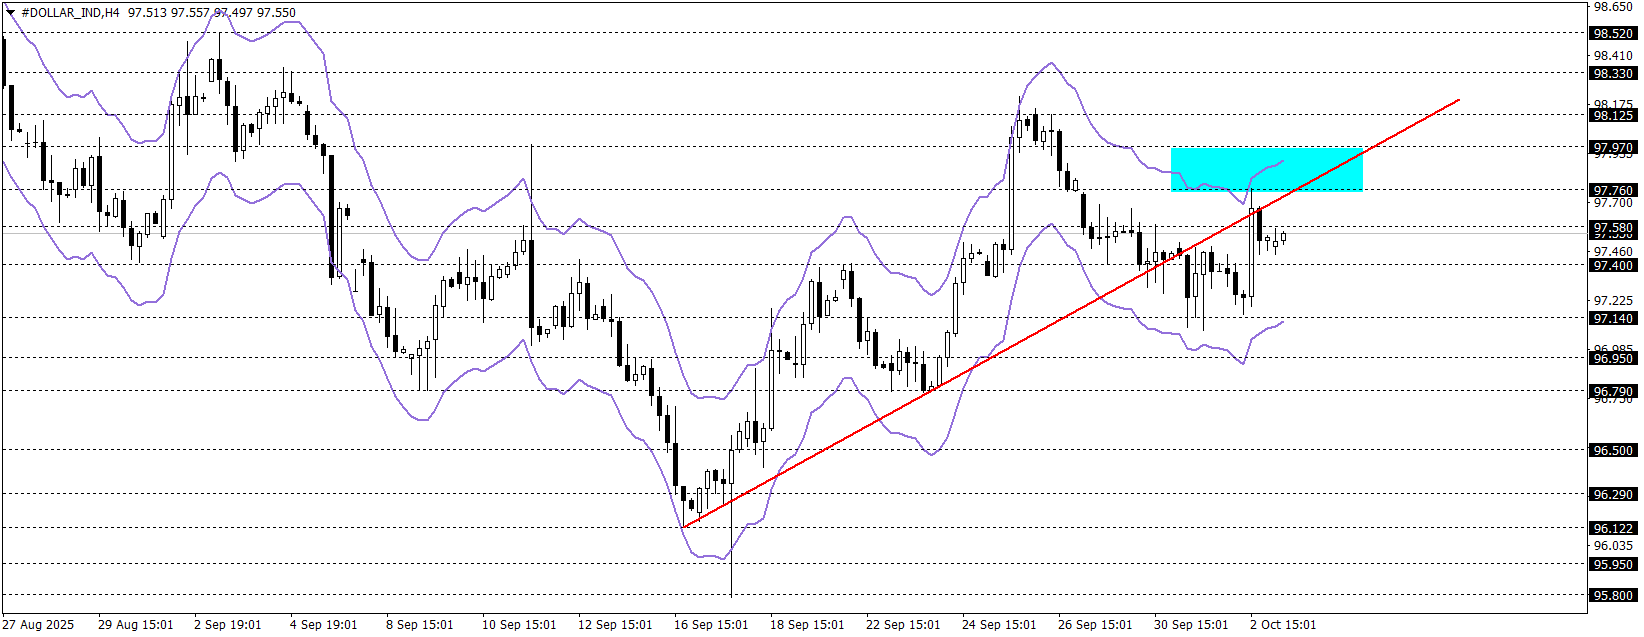
Task: Click the #DOLLAR_IND,H4 symbol title text
Action: [70, 13]
